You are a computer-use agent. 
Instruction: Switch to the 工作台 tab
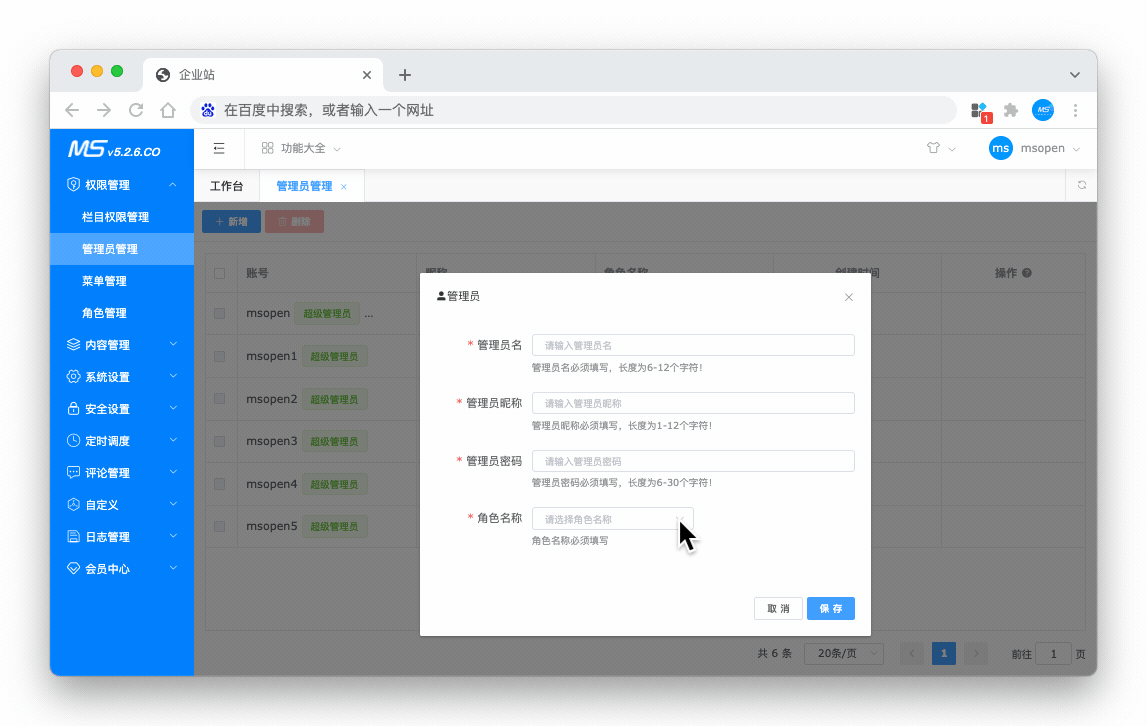click(x=226, y=186)
